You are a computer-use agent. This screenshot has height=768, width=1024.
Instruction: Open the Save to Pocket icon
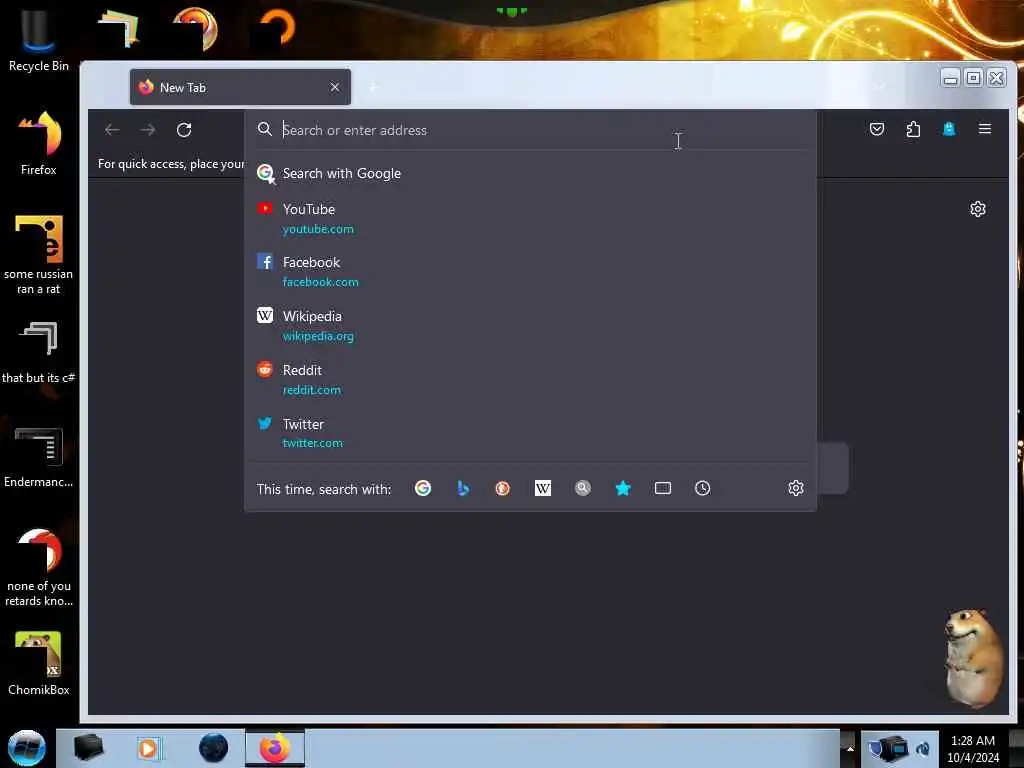coord(877,129)
